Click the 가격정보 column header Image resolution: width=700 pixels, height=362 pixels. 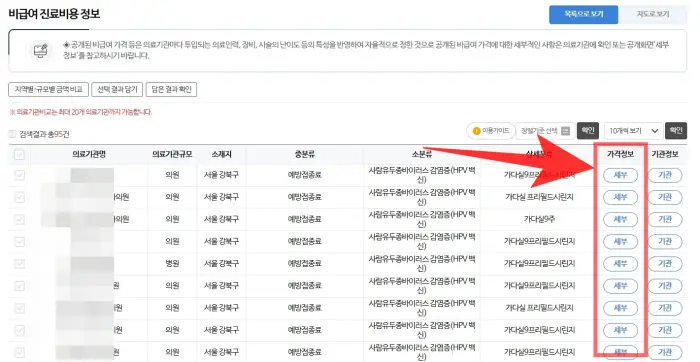pos(621,154)
